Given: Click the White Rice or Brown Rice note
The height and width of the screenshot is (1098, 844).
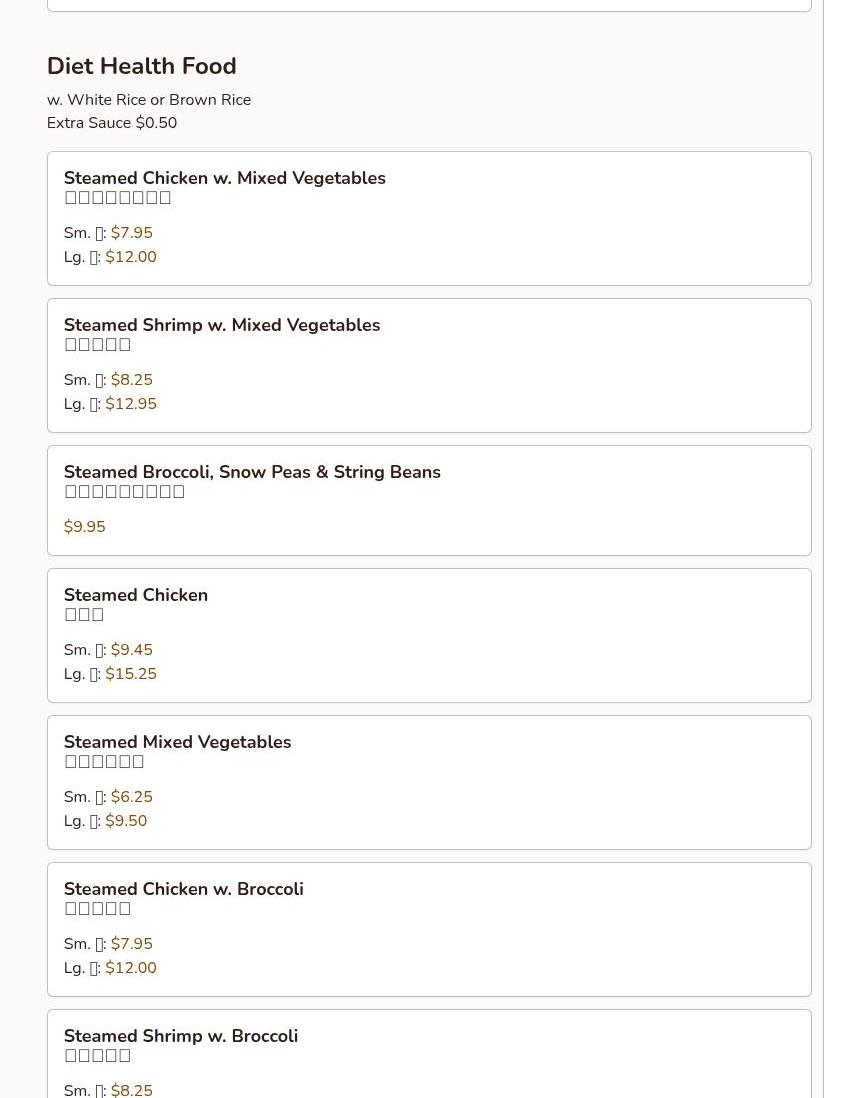Looking at the screenshot, I should point(149,100).
